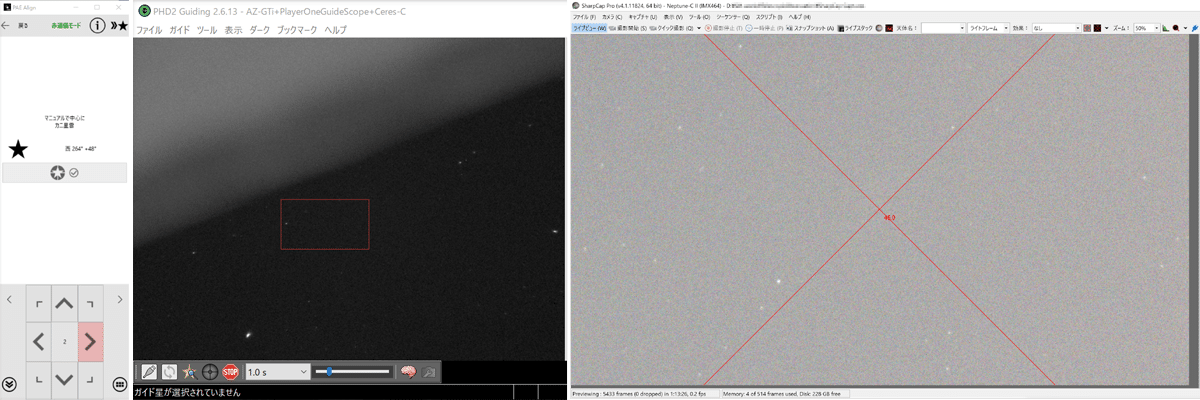1200x400 pixels.
Task: Open PHD2 camera settings wrench icon
Action: coord(429,371)
